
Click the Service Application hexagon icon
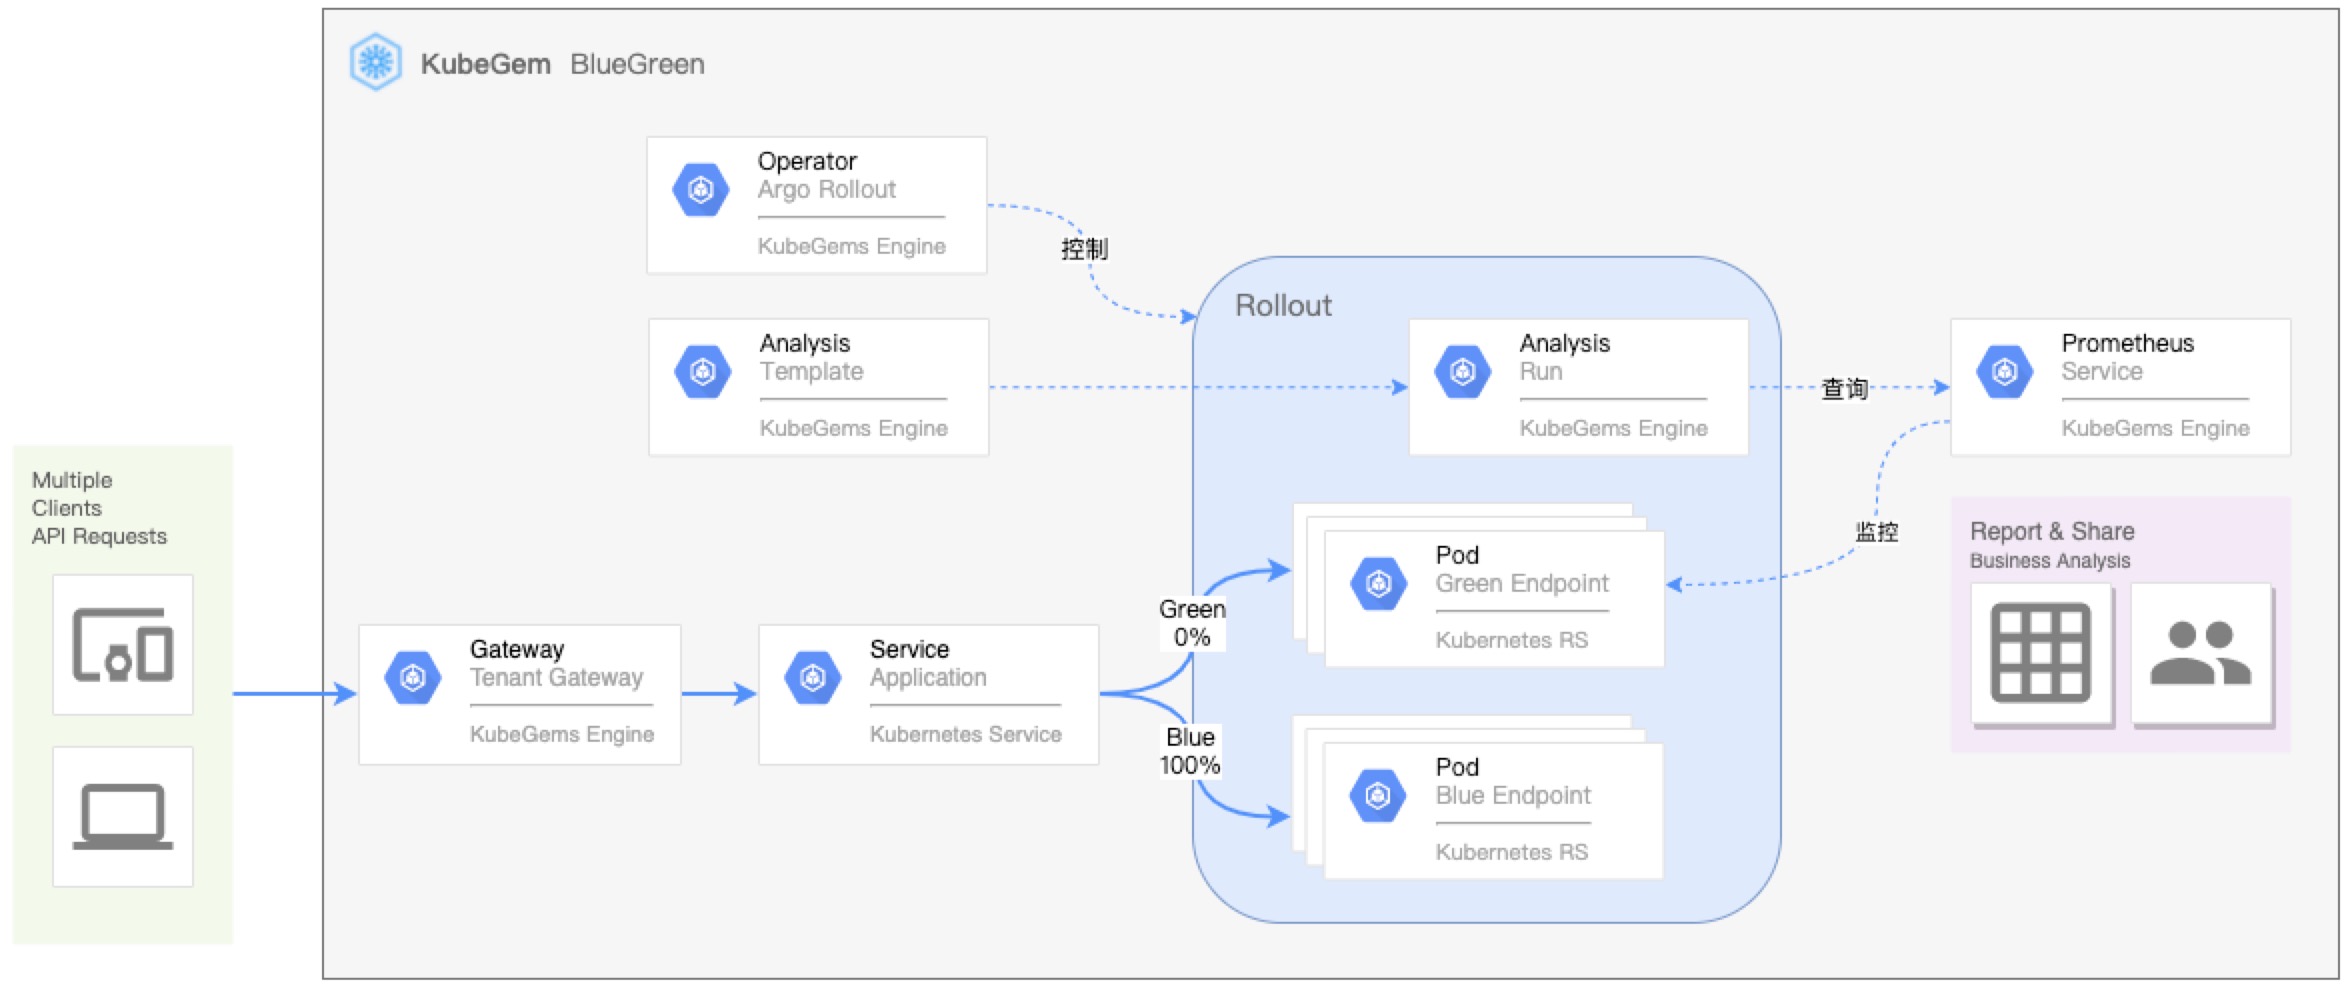(813, 677)
